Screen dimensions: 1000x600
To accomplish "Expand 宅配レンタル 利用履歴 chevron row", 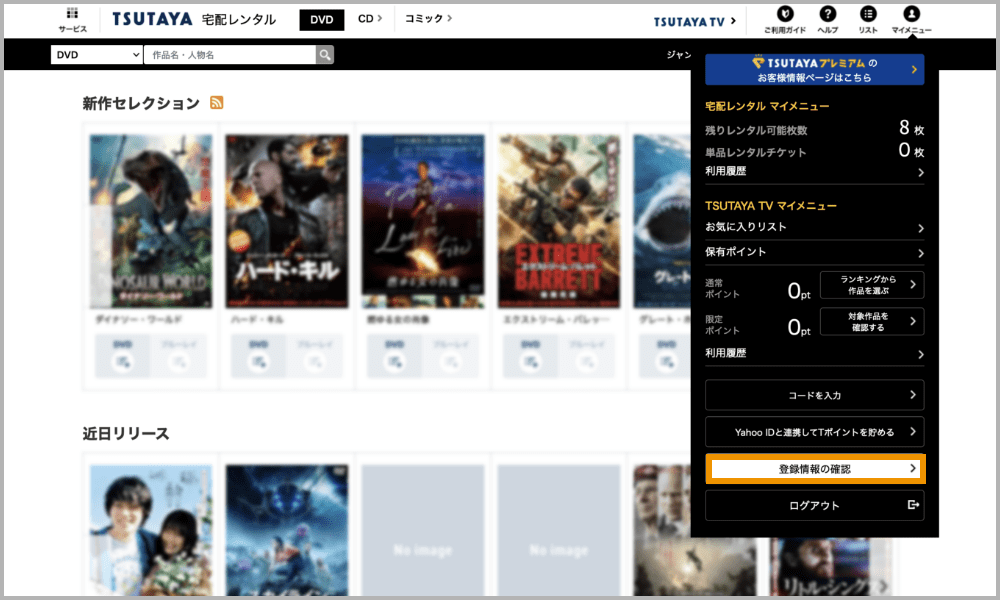I will [x=814, y=172].
